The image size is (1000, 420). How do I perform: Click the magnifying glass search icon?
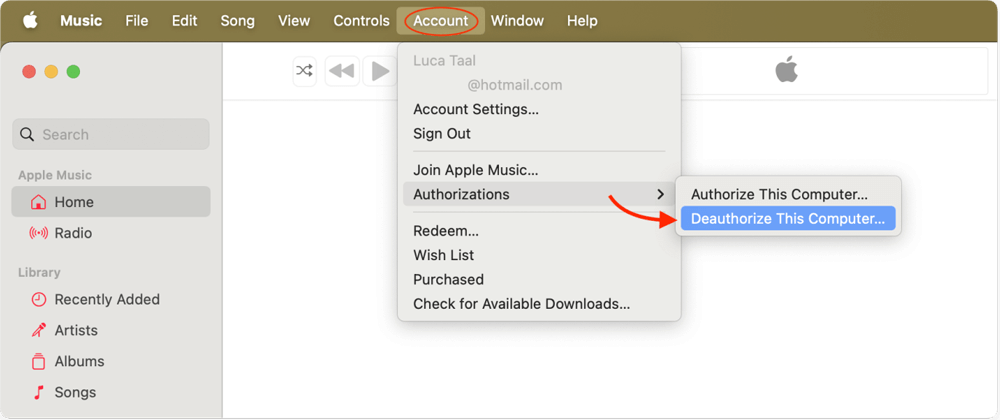27,134
